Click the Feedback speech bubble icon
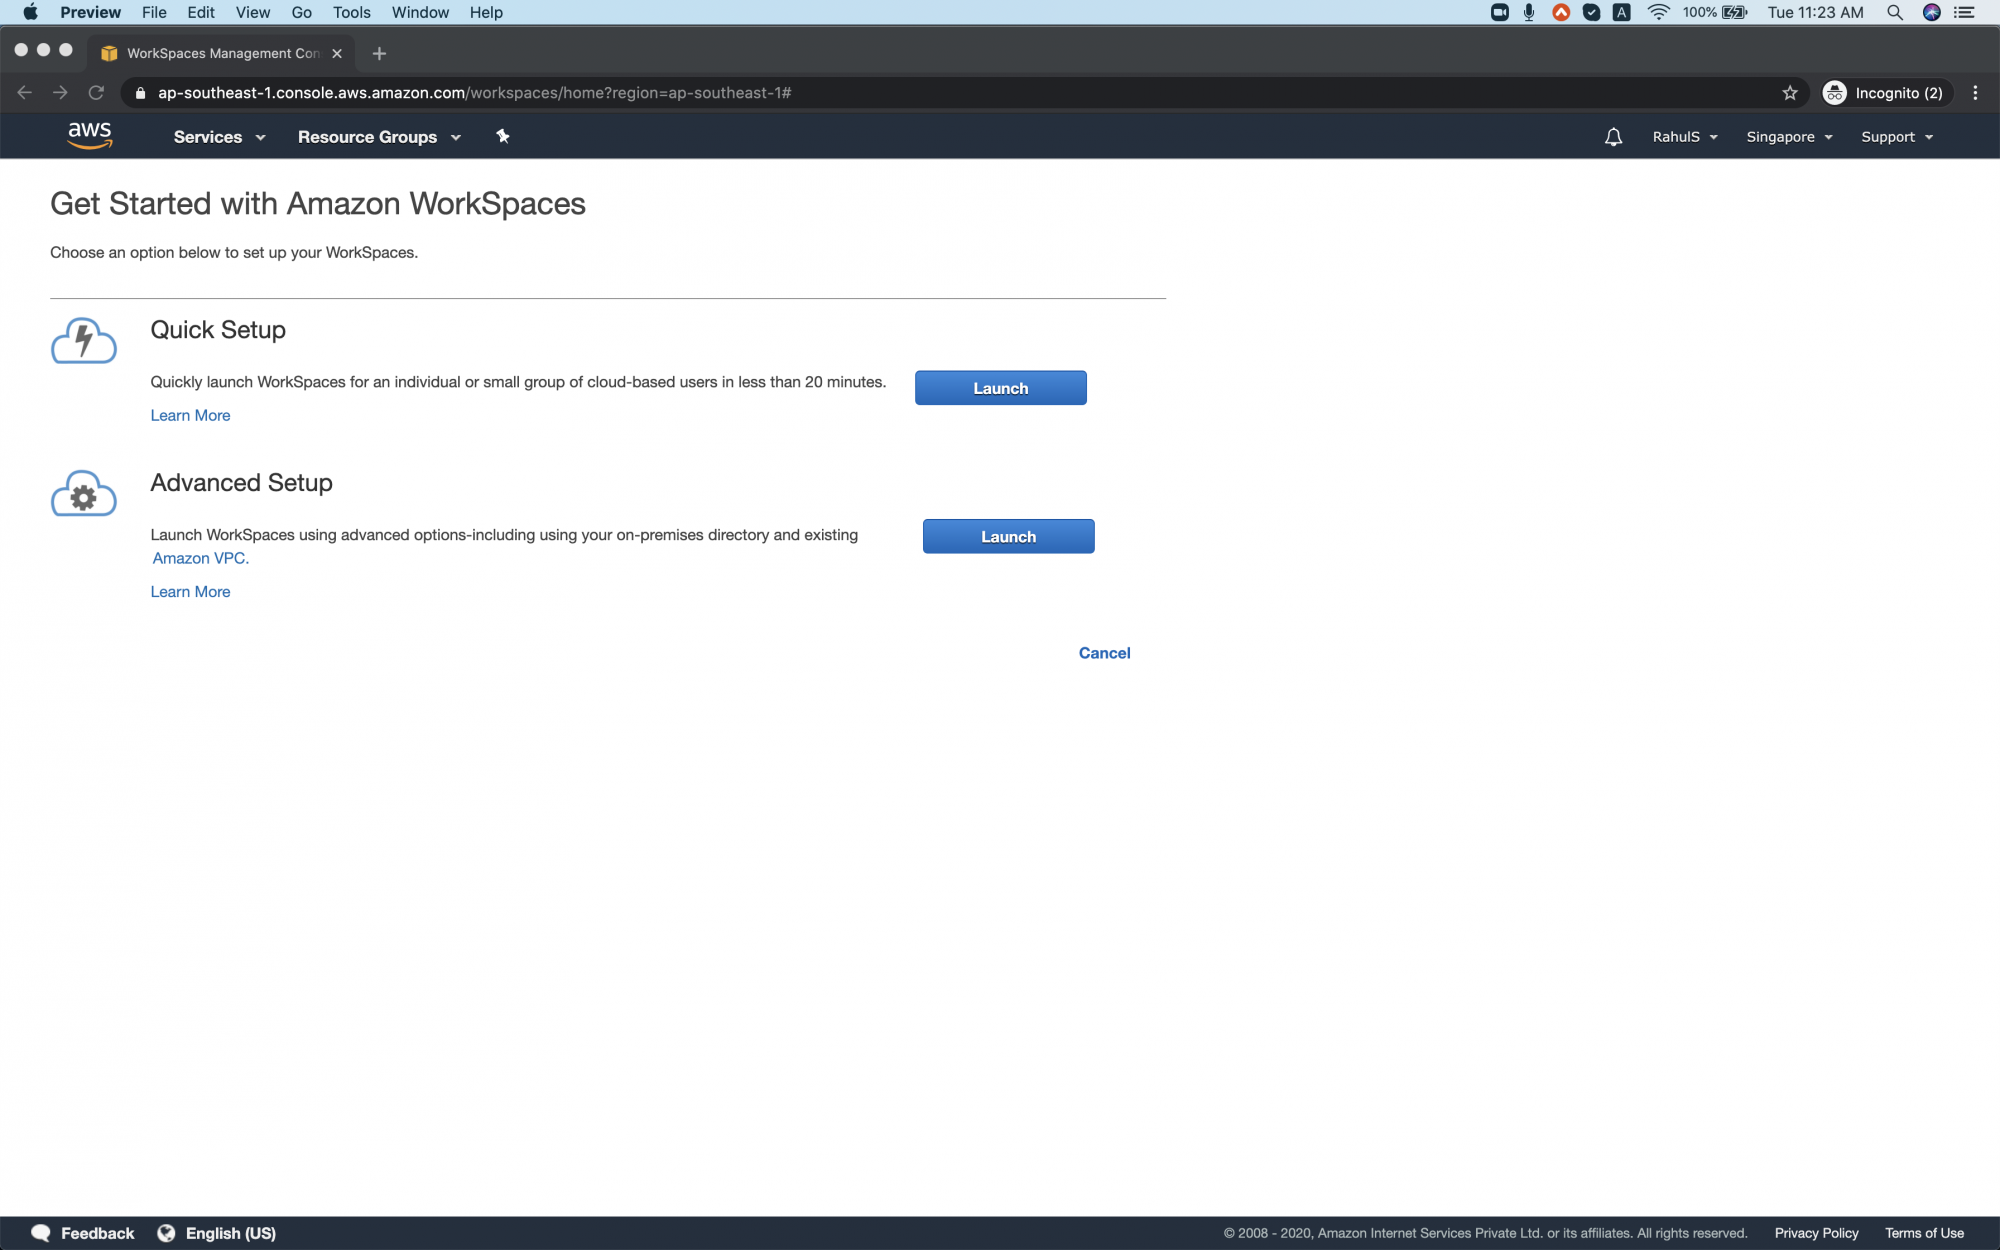2000x1250 pixels. pyautogui.click(x=41, y=1232)
